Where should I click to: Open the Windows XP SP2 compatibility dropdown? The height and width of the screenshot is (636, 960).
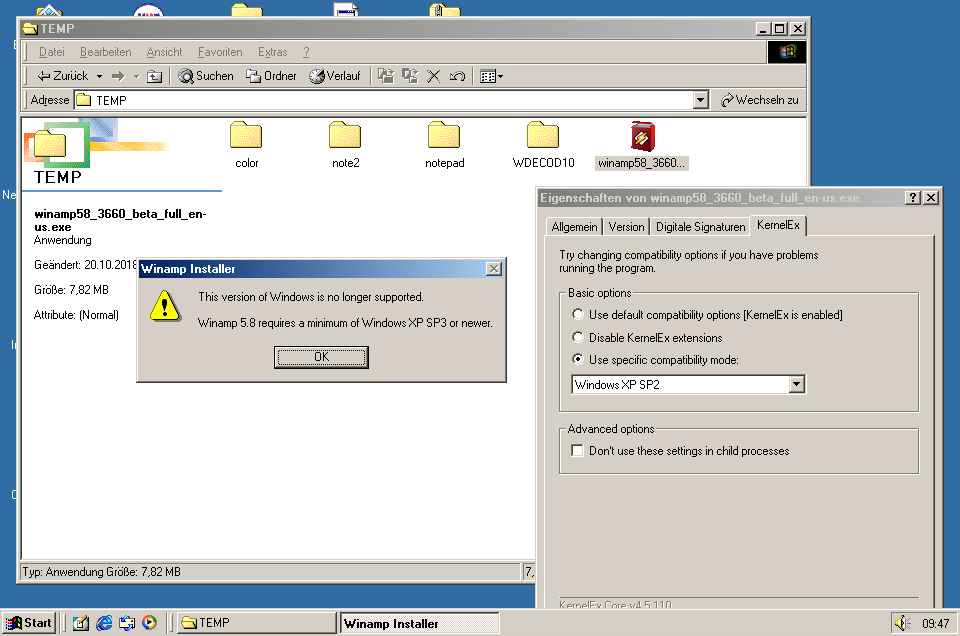point(796,384)
